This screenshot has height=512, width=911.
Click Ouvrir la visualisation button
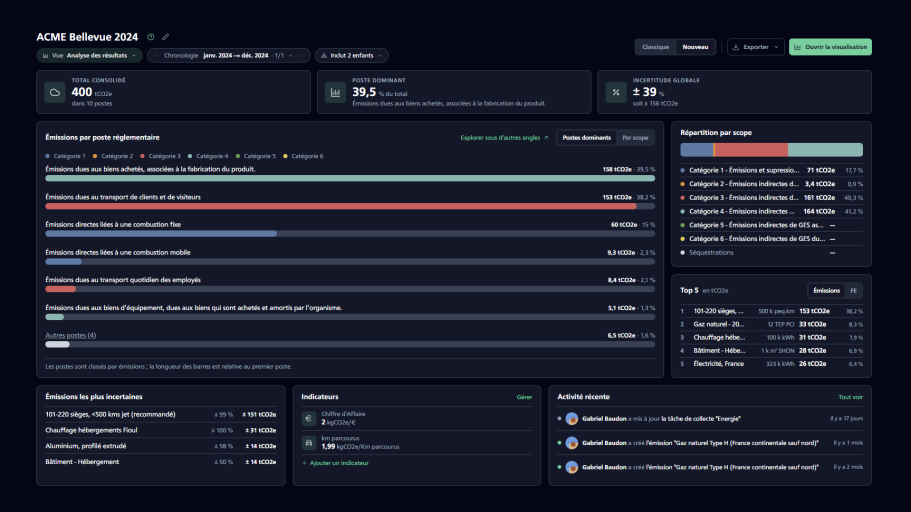pos(830,47)
